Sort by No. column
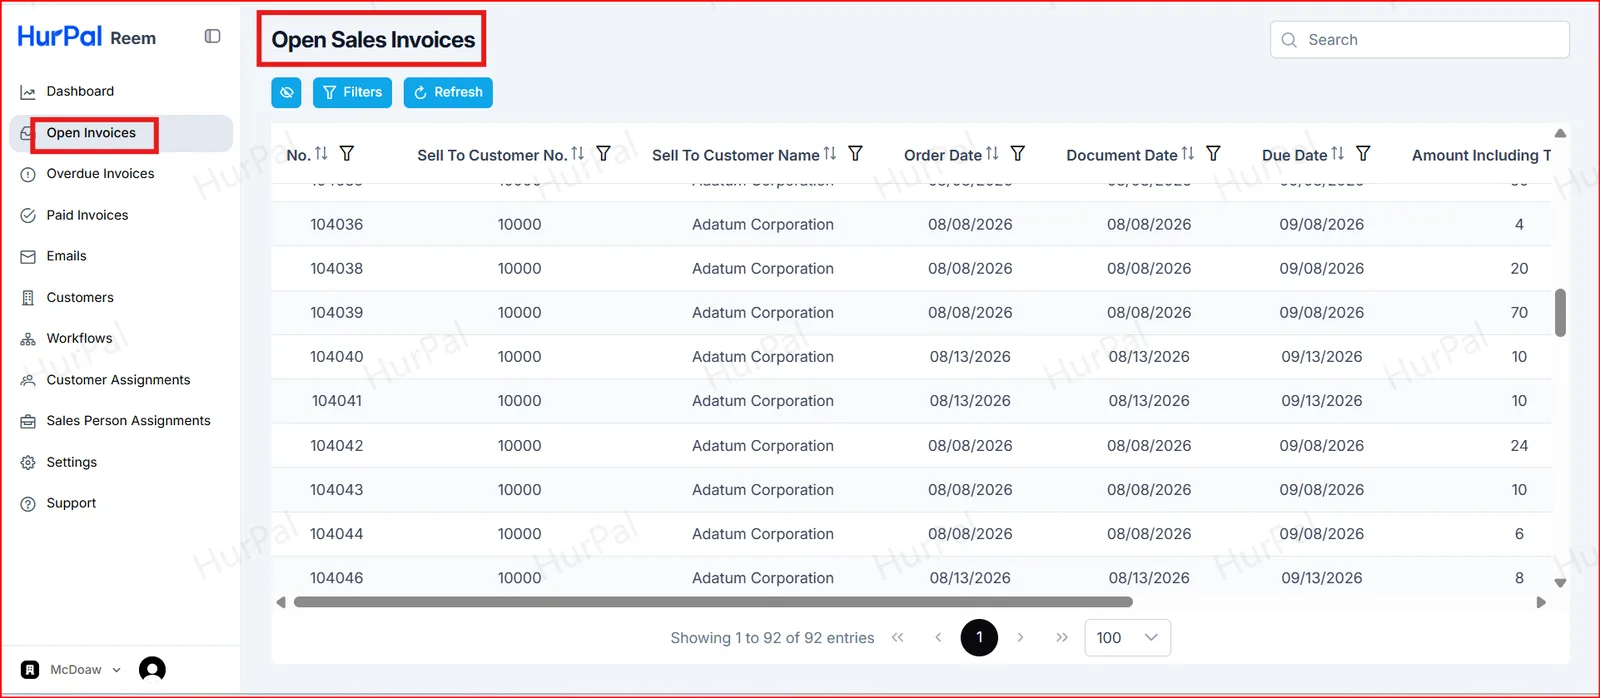The height and width of the screenshot is (698, 1600). coord(321,154)
